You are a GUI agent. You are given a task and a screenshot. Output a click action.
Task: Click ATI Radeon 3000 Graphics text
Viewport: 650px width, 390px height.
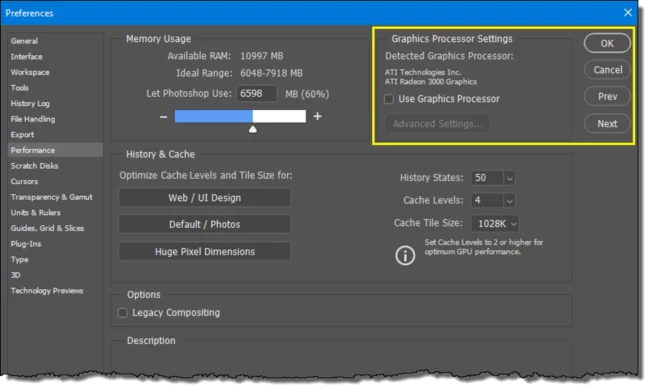pyautogui.click(x=430, y=82)
